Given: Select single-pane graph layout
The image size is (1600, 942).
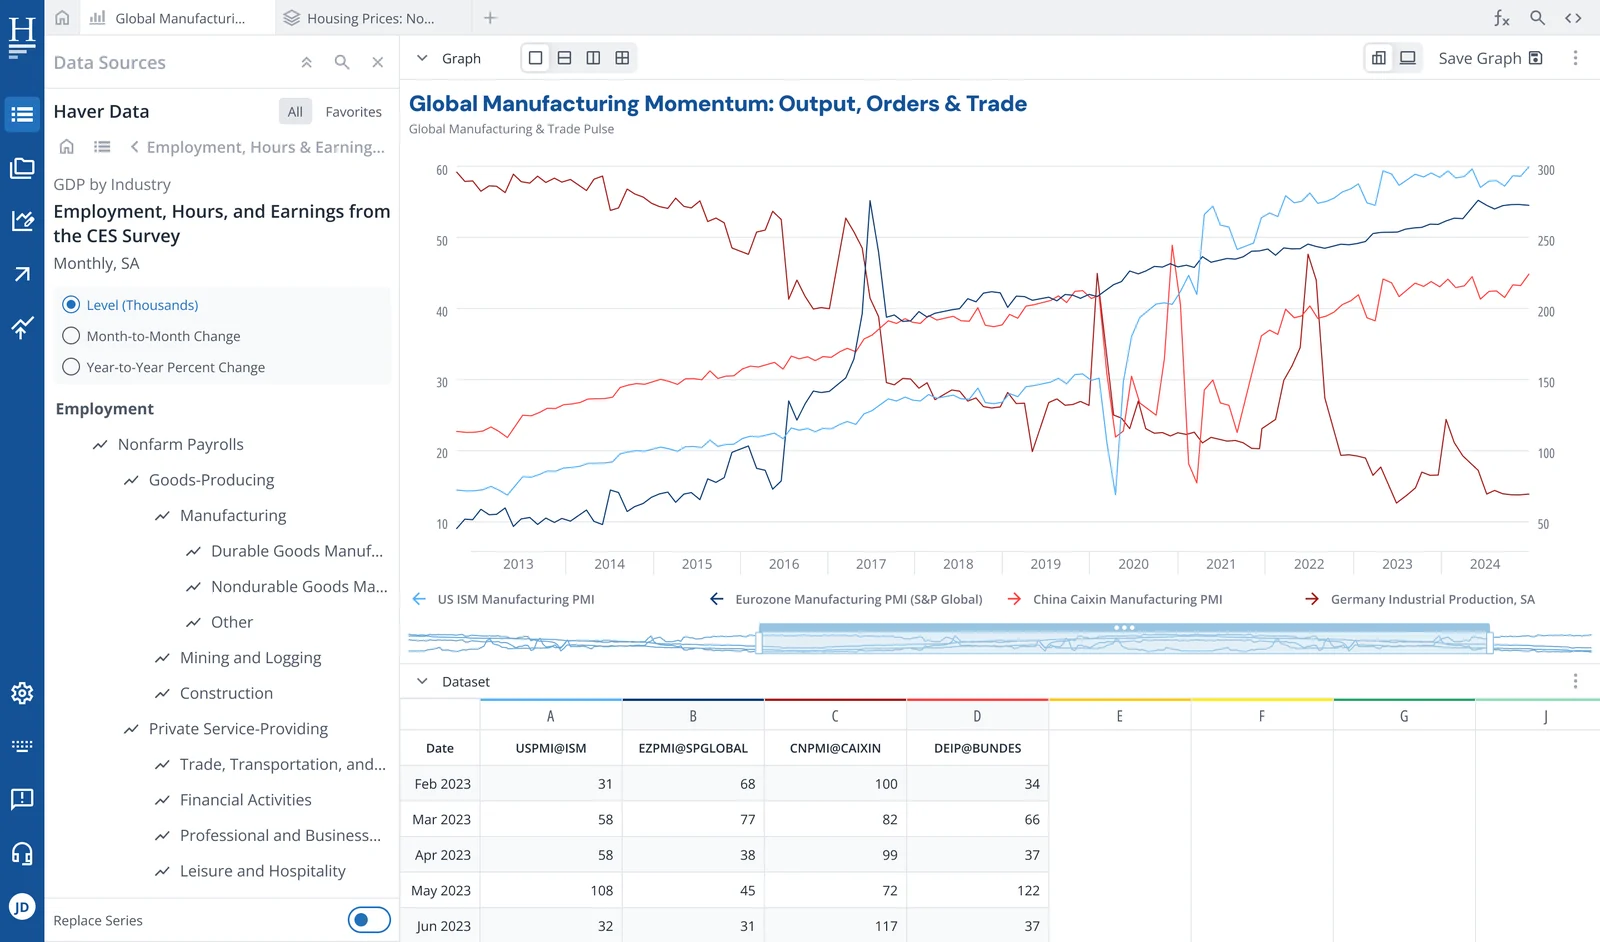Looking at the screenshot, I should tap(536, 58).
